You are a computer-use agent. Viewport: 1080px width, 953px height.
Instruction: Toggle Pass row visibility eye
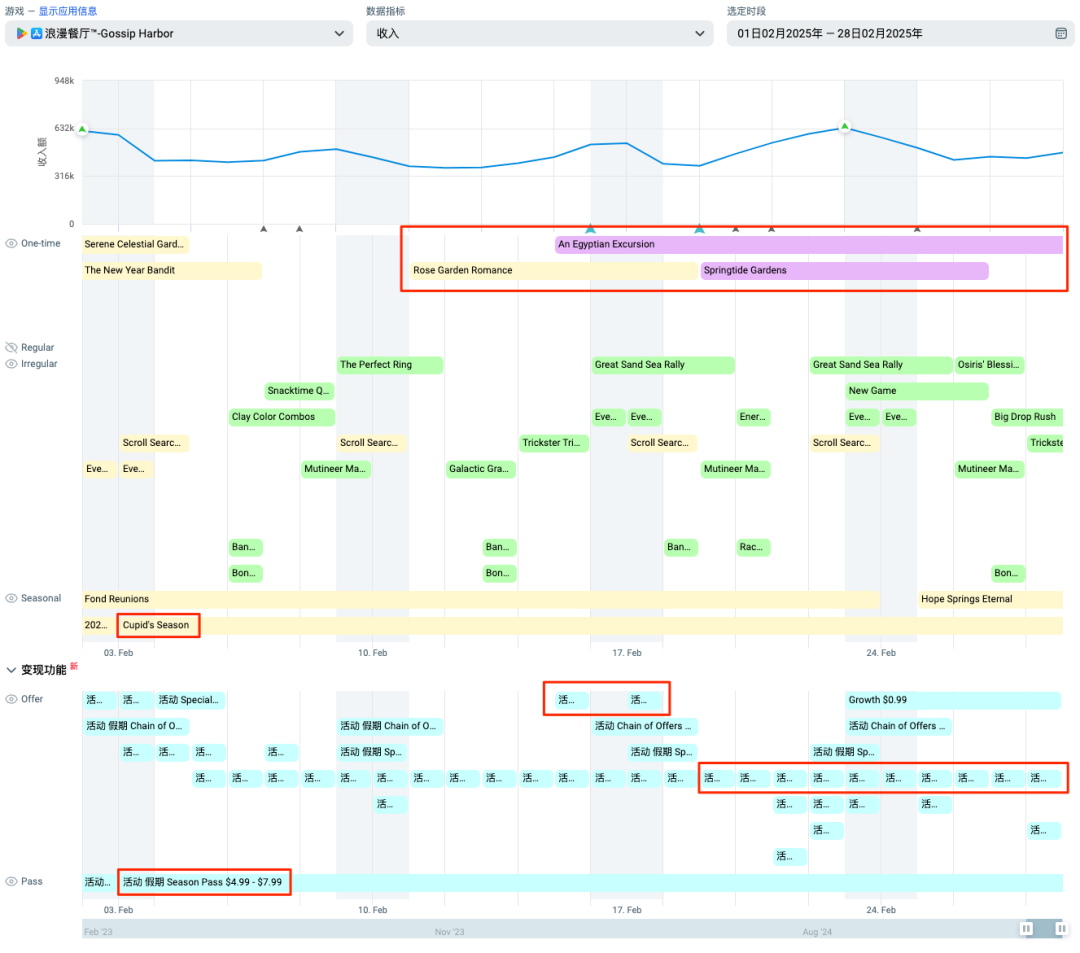click(11, 881)
